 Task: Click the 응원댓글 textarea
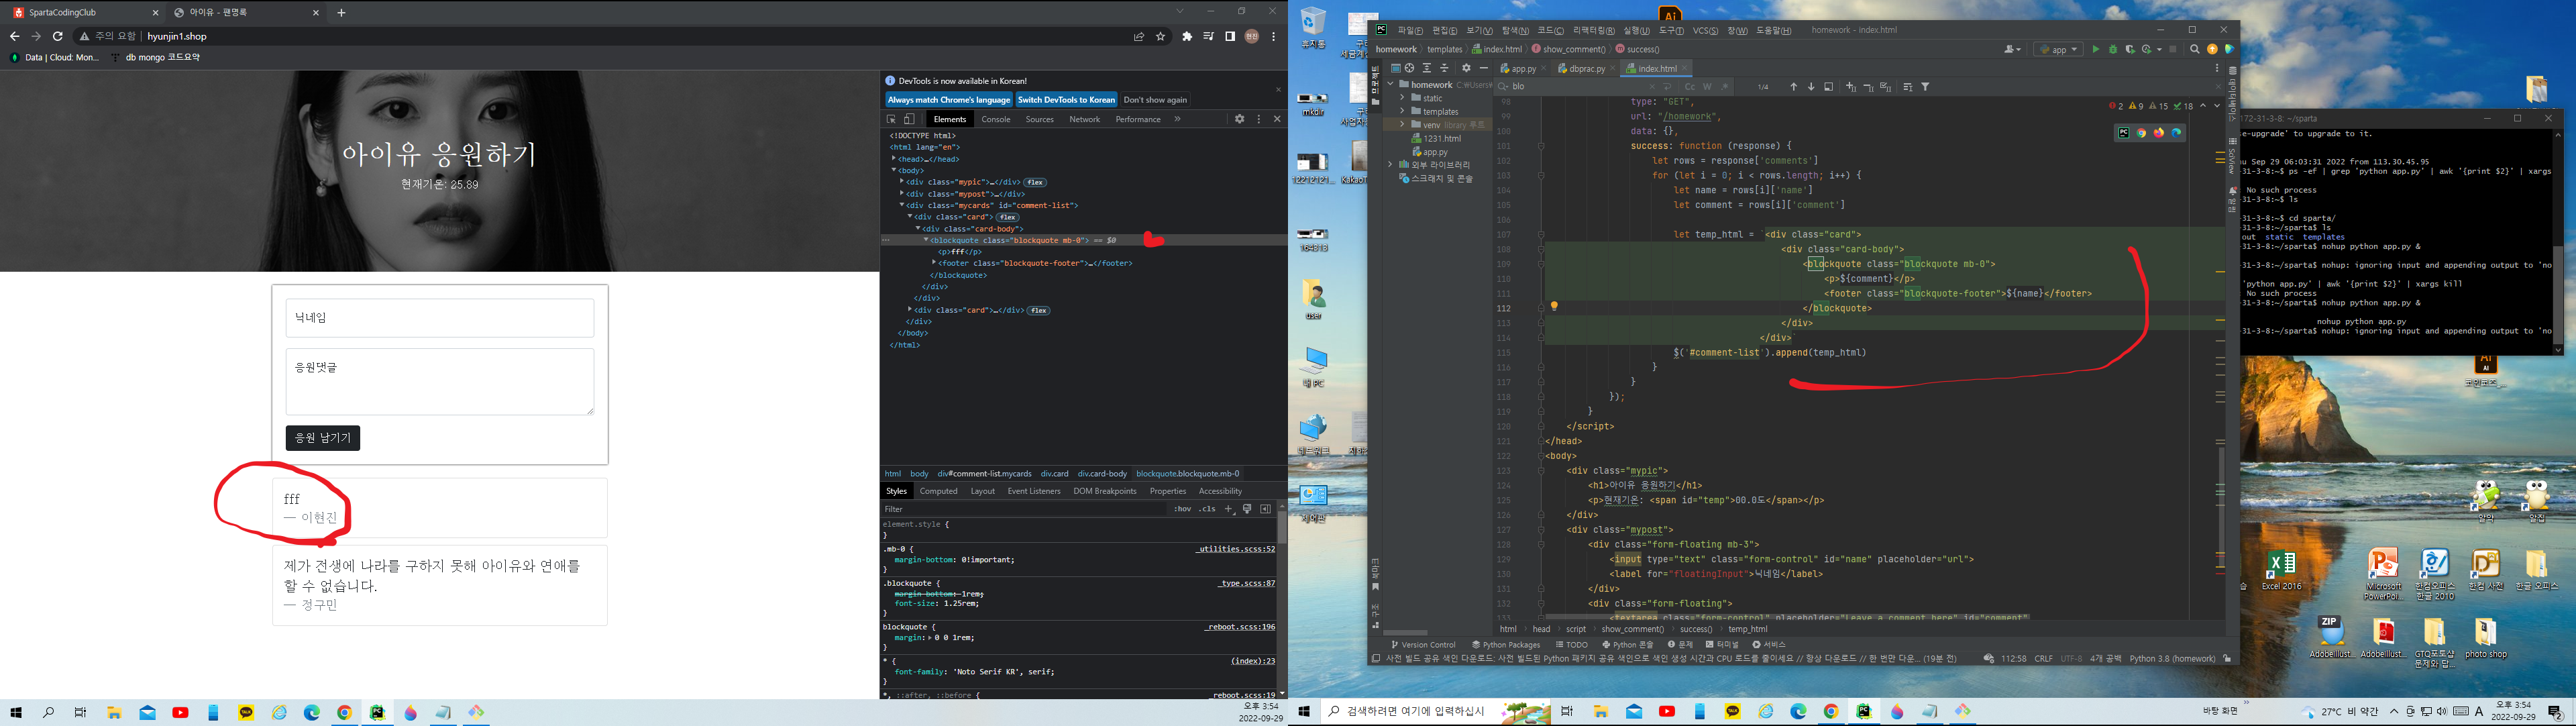coord(440,381)
